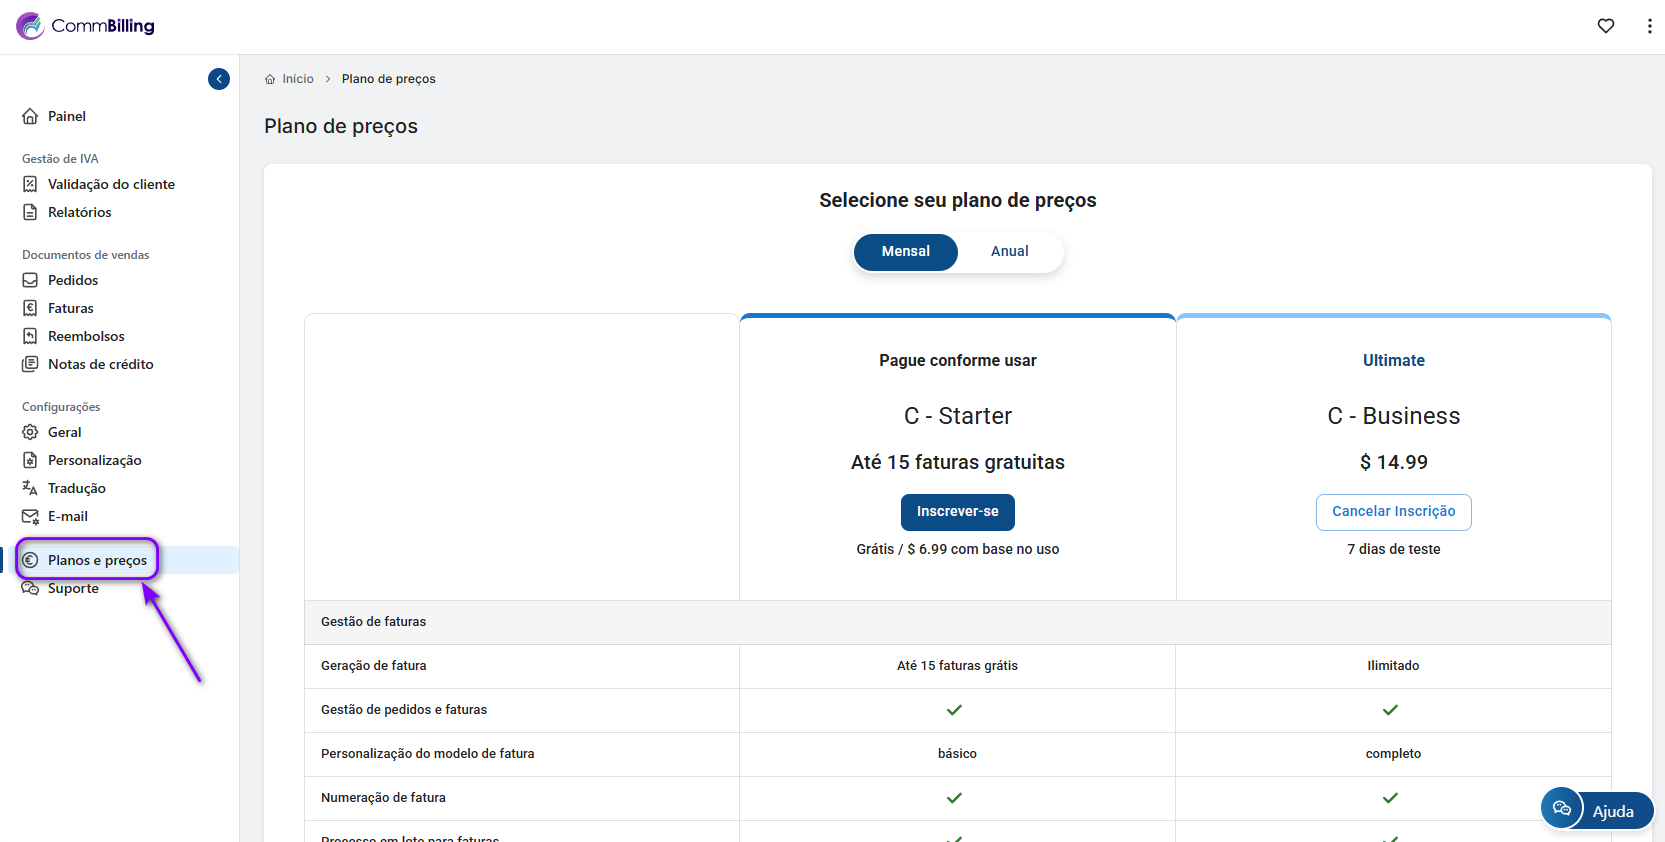The width and height of the screenshot is (1665, 842).
Task: Open the Tradução settings page
Action: pos(76,488)
